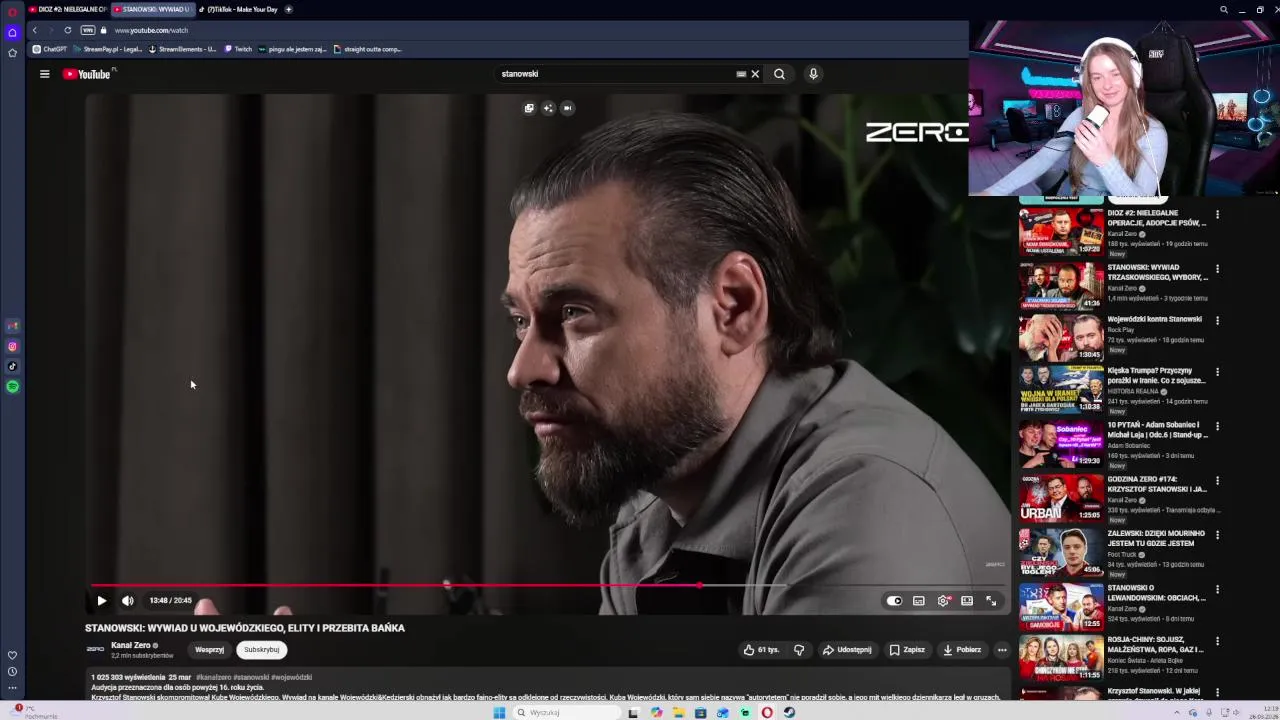Dislike the video

[x=799, y=650]
